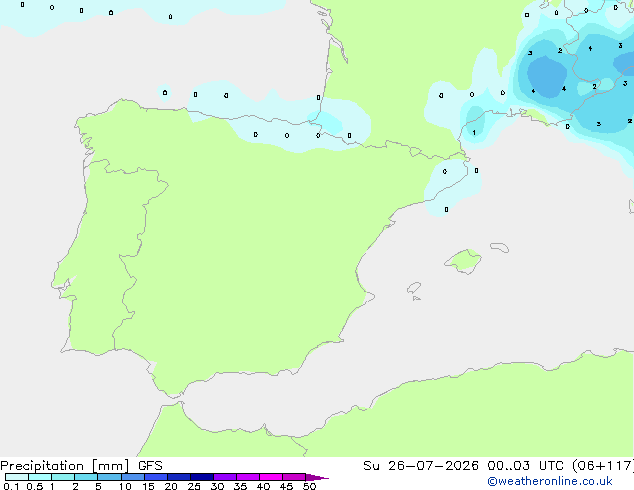
Task: Pick the legend swatch between 0.1 and 0.5
Action: click(x=17, y=477)
